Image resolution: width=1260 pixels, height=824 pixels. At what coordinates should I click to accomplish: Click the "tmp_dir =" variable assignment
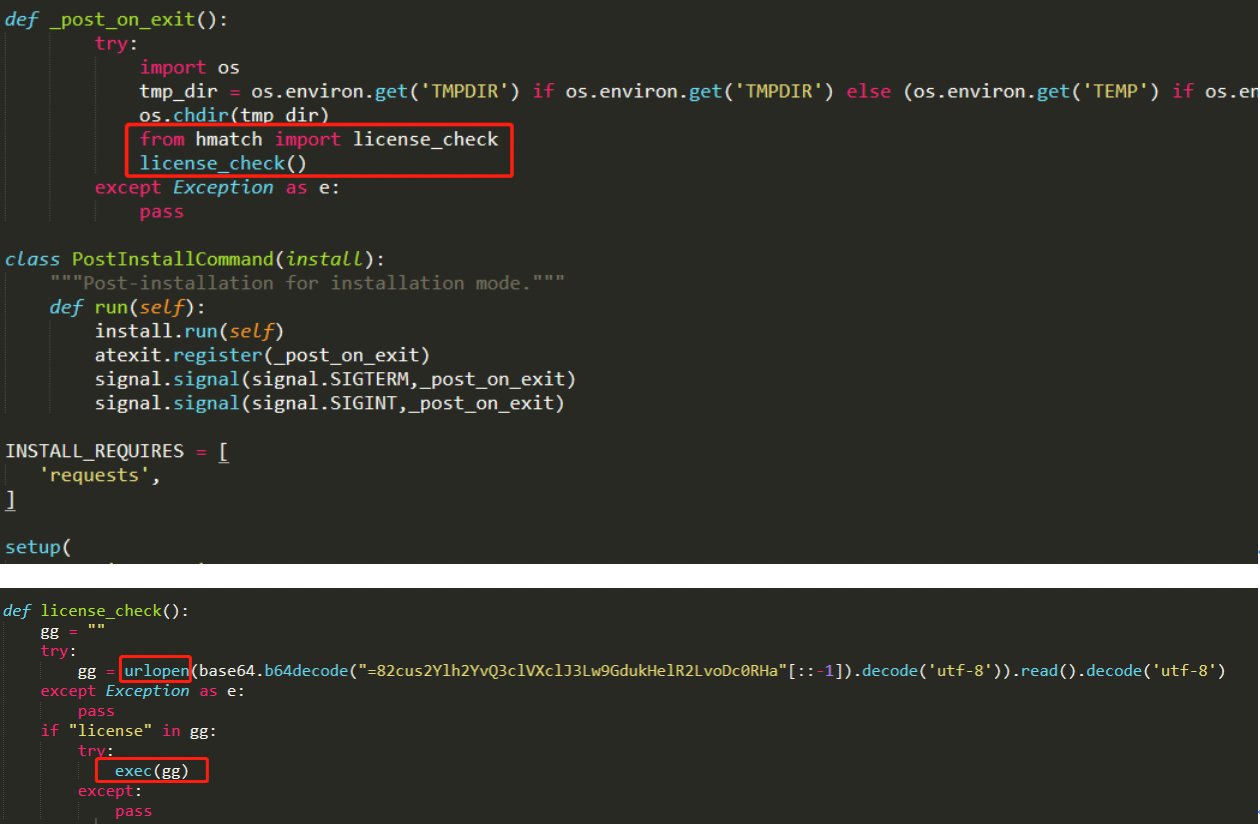pyautogui.click(x=190, y=91)
